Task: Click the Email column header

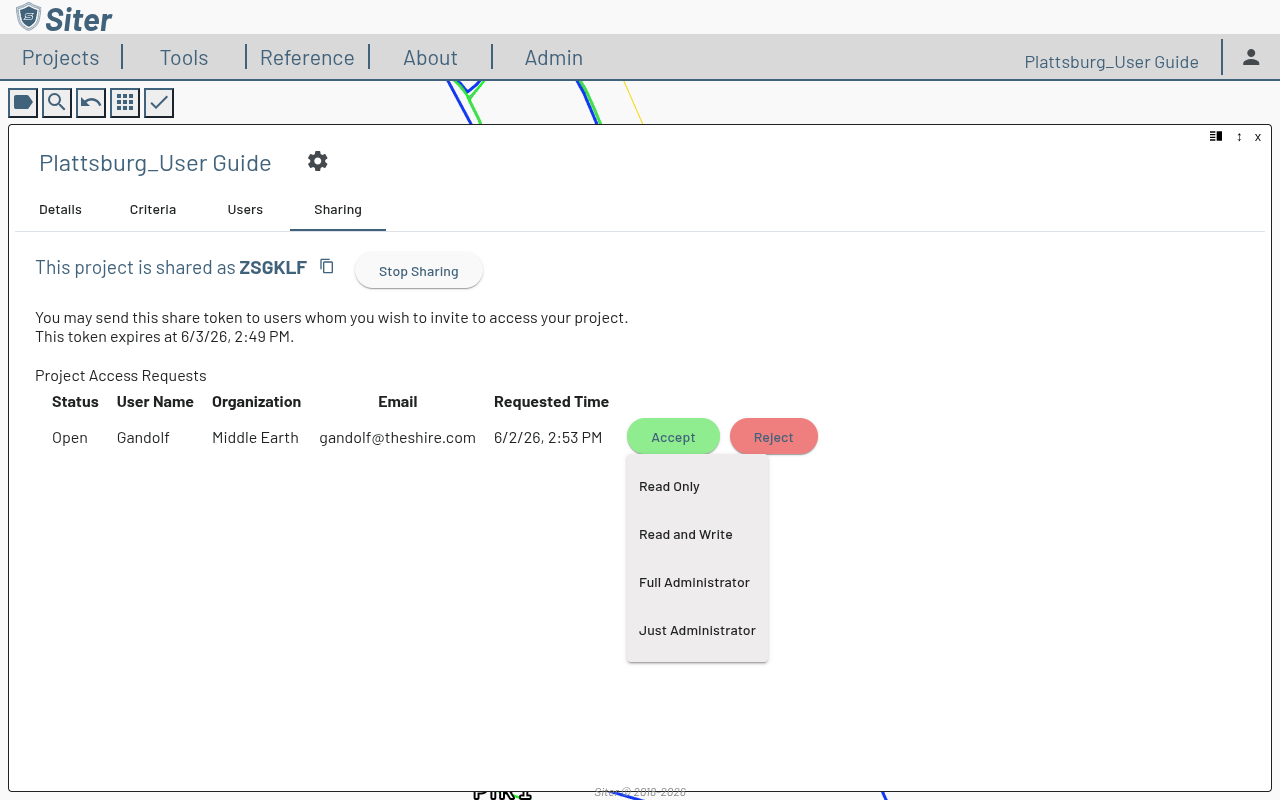Action: pos(397,401)
